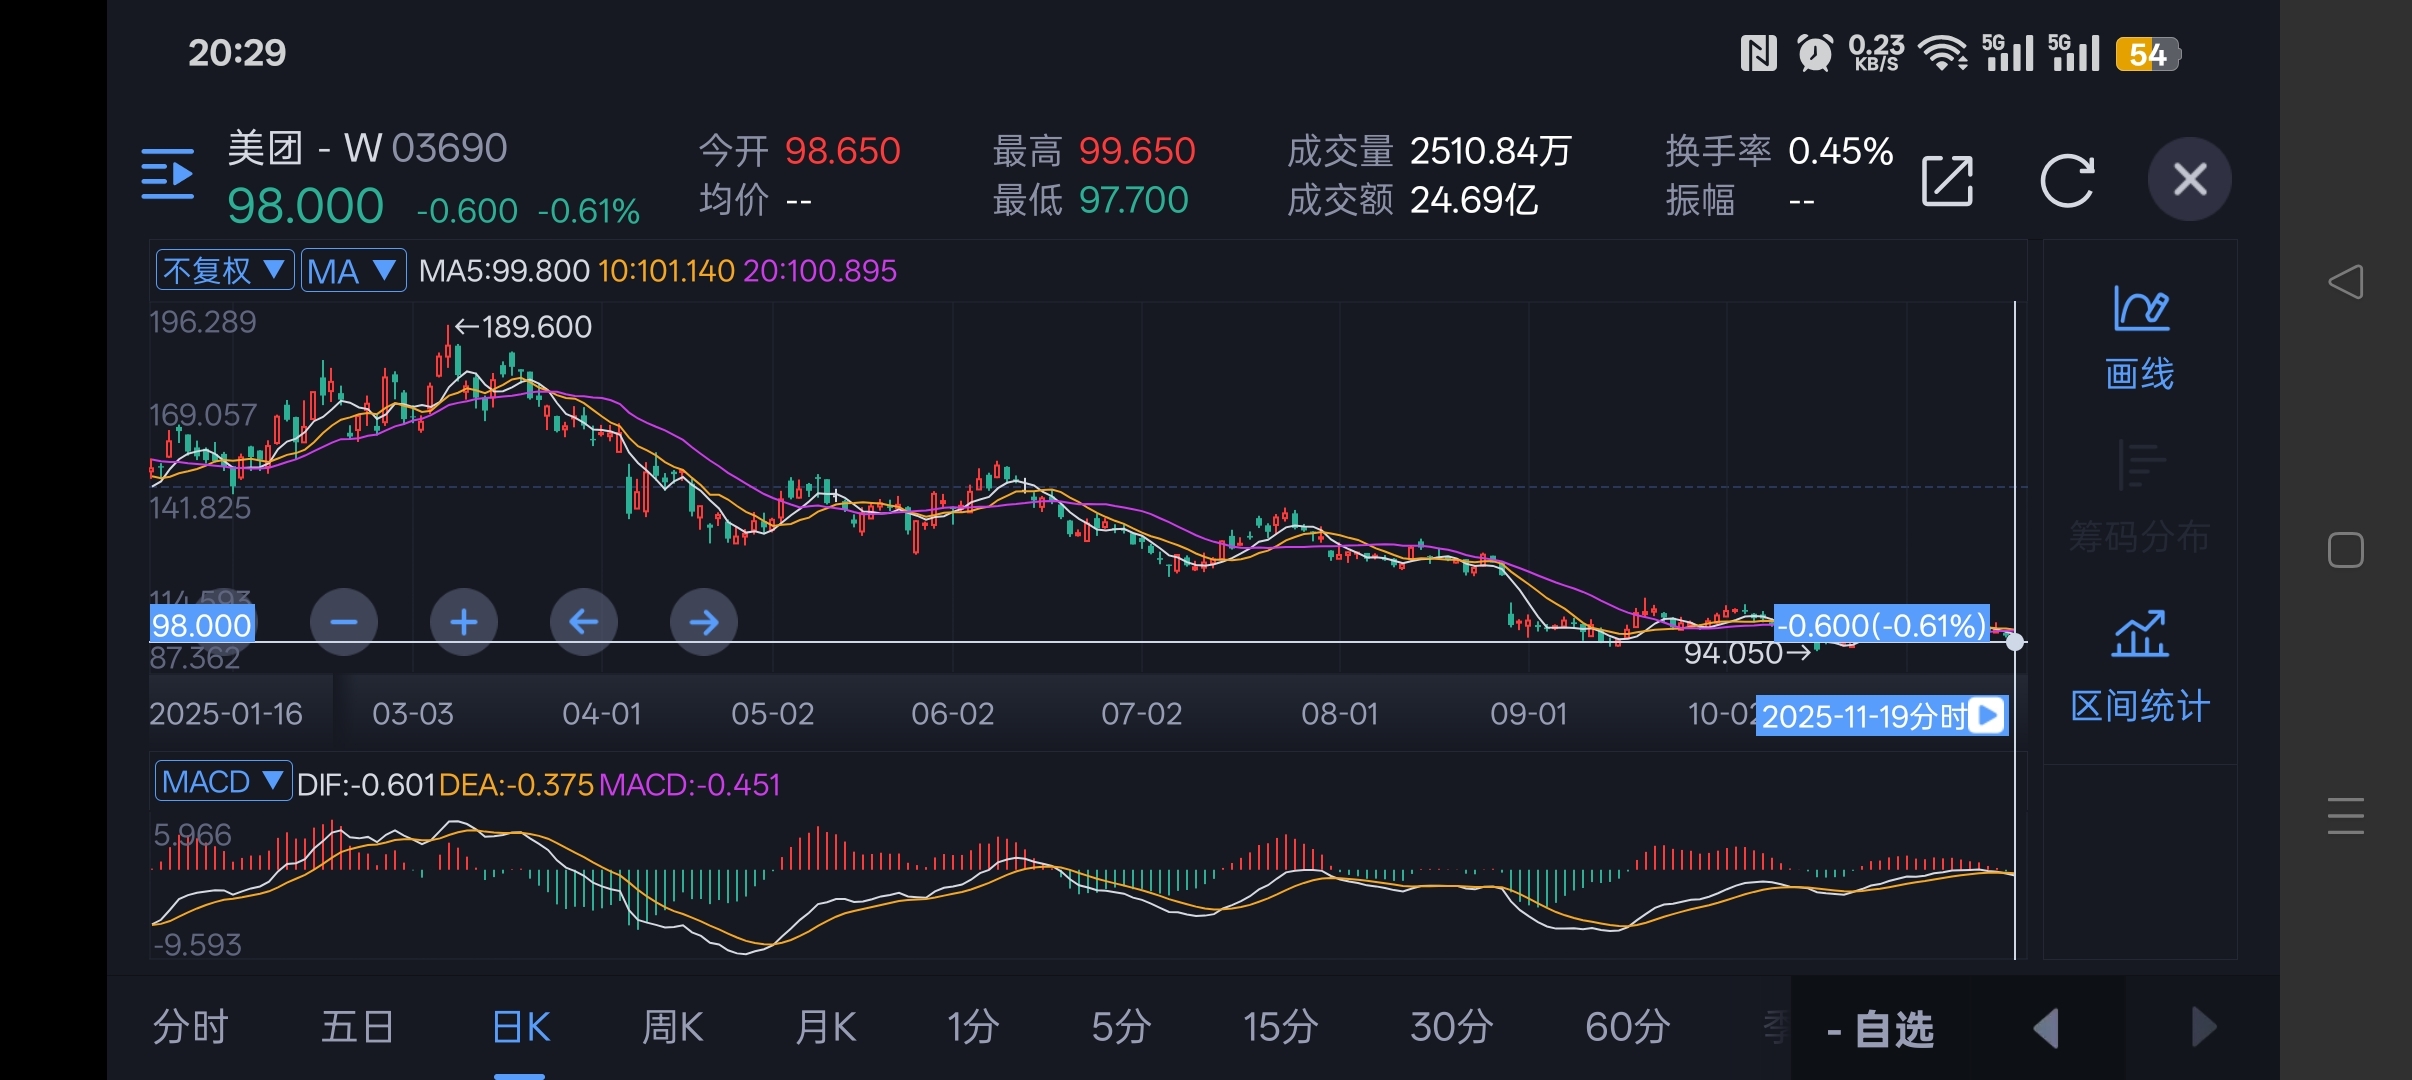Tap crosshair cursor dot on chart
Image resolution: width=2412 pixels, height=1080 pixels.
point(2015,642)
